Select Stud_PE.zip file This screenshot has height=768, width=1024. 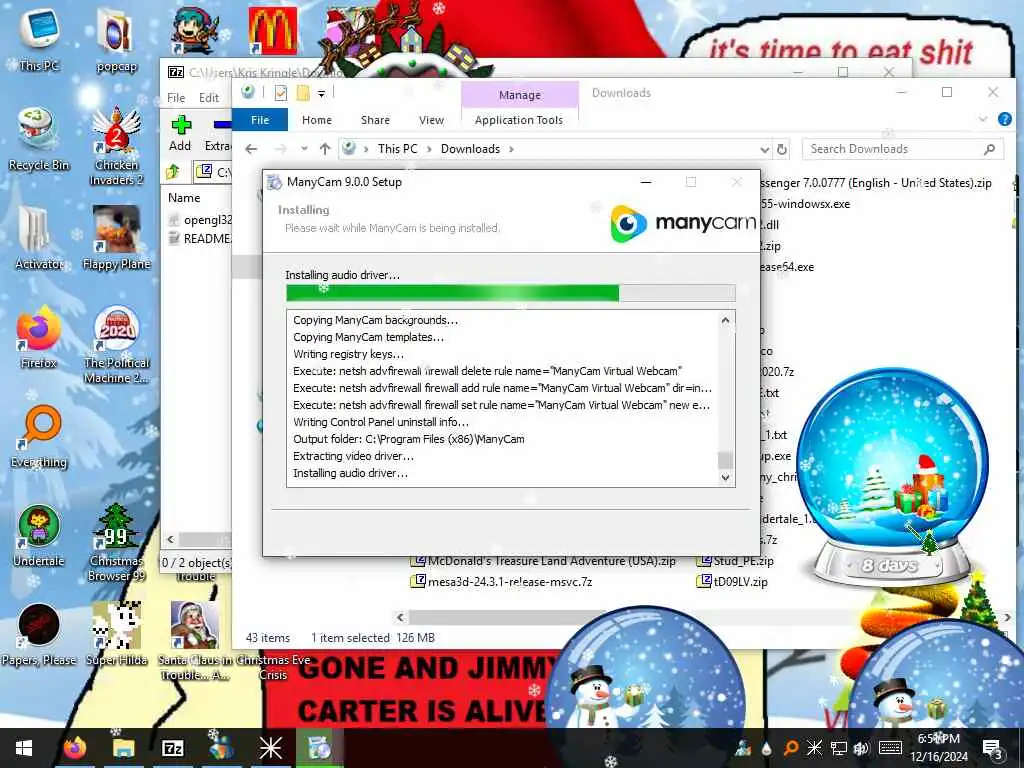coord(735,561)
